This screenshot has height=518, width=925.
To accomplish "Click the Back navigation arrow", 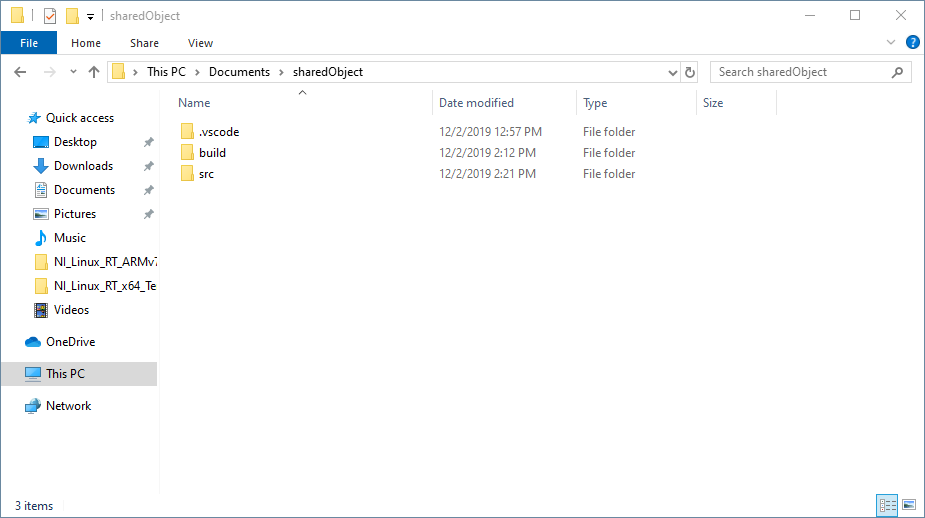I will pos(21,72).
